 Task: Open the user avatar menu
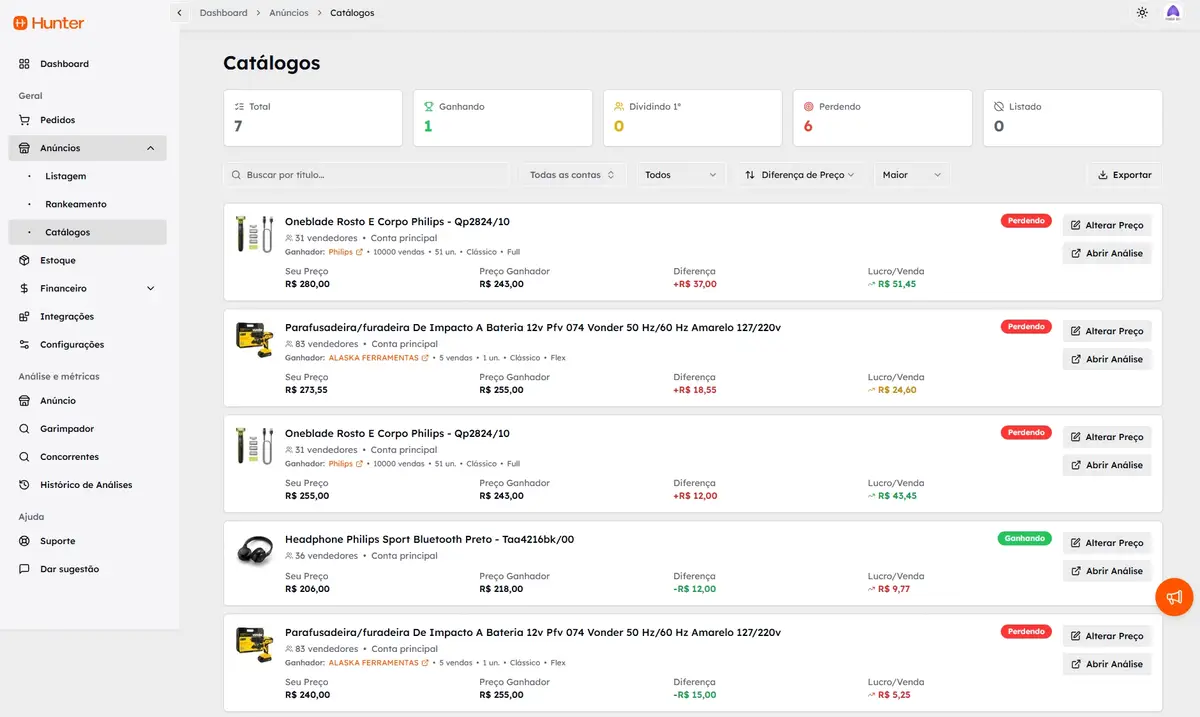pyautogui.click(x=1173, y=13)
